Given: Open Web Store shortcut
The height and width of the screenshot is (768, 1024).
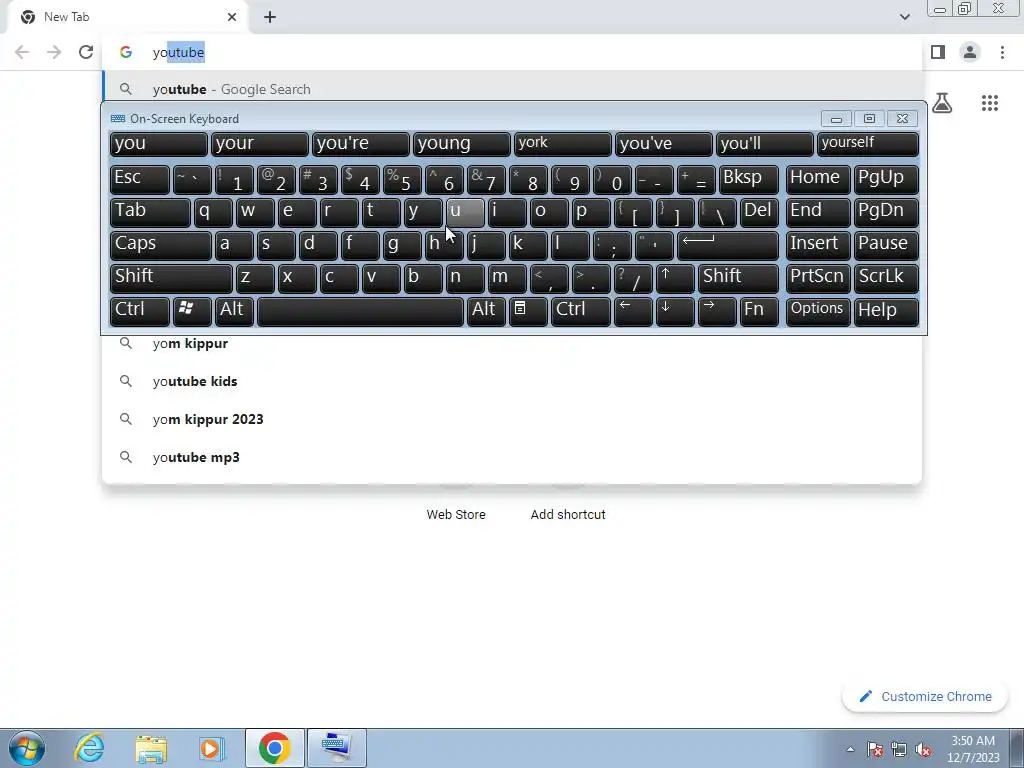Looking at the screenshot, I should [456, 515].
